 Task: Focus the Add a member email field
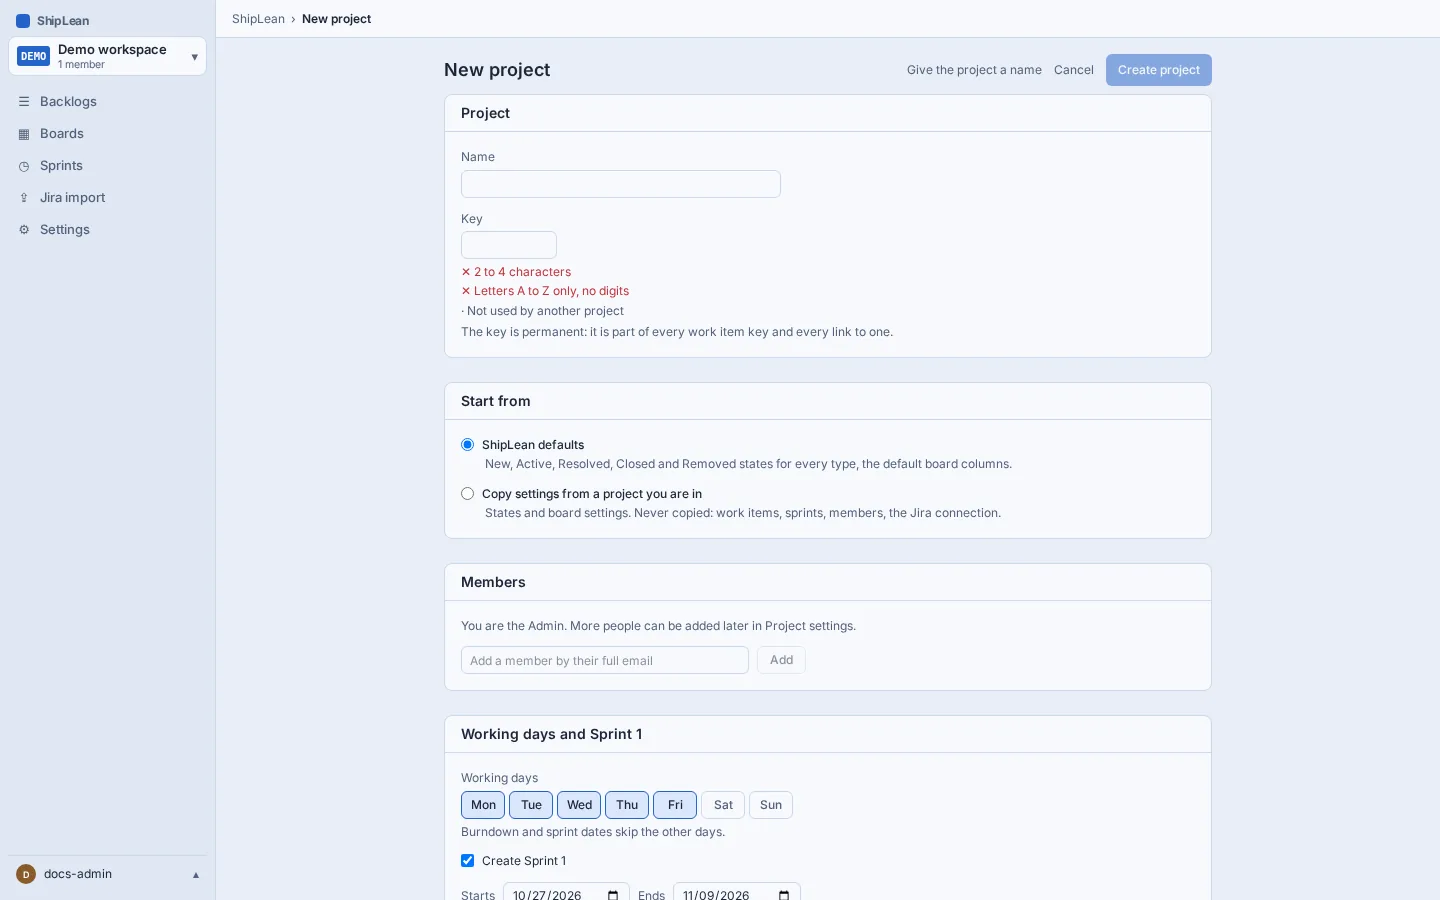(605, 660)
